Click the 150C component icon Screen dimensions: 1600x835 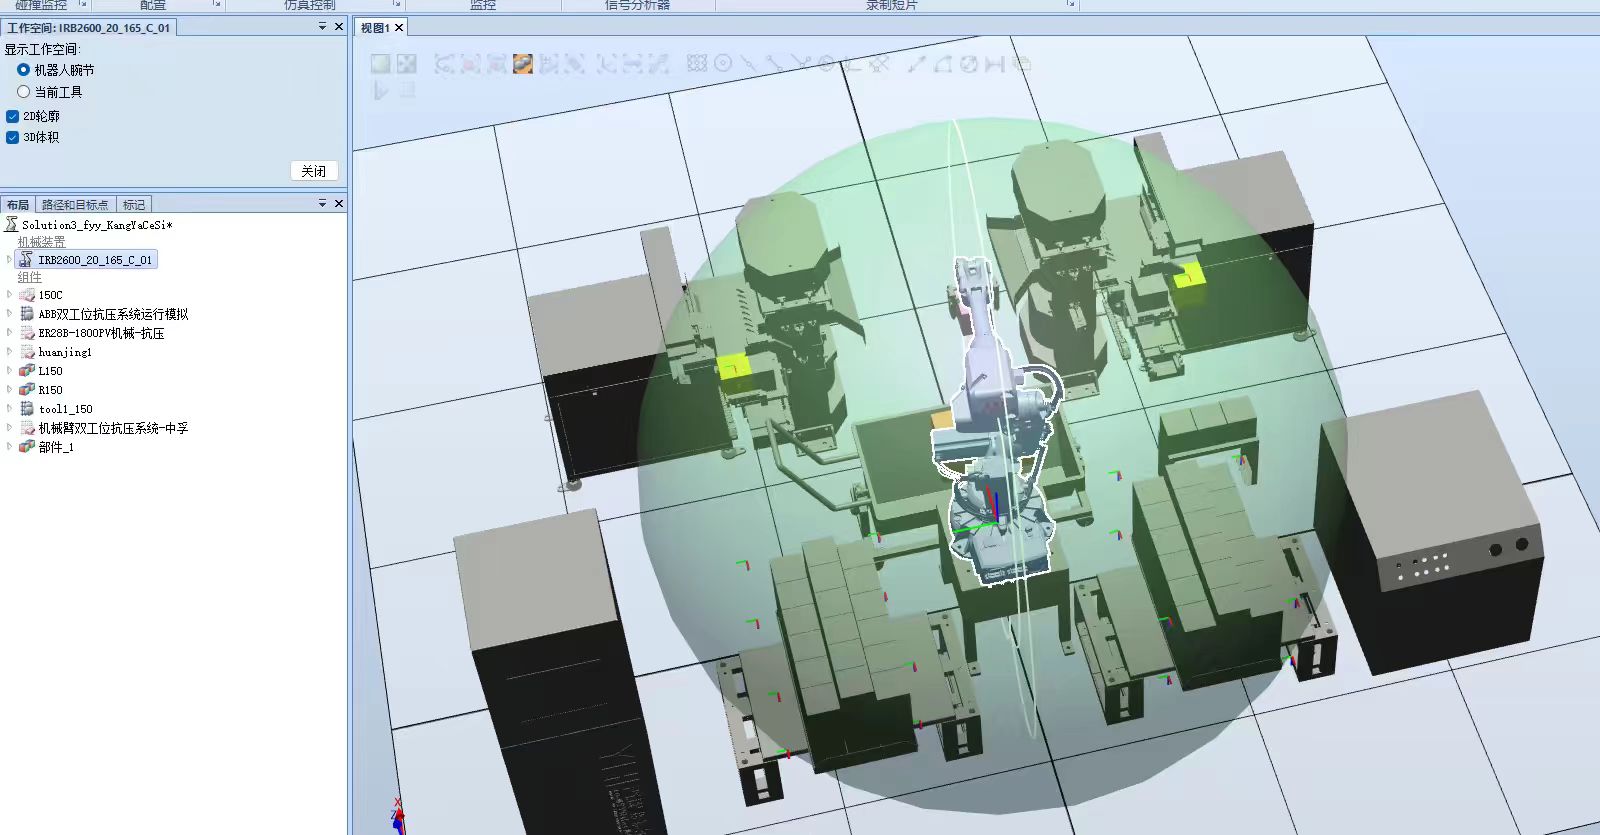click(x=27, y=295)
